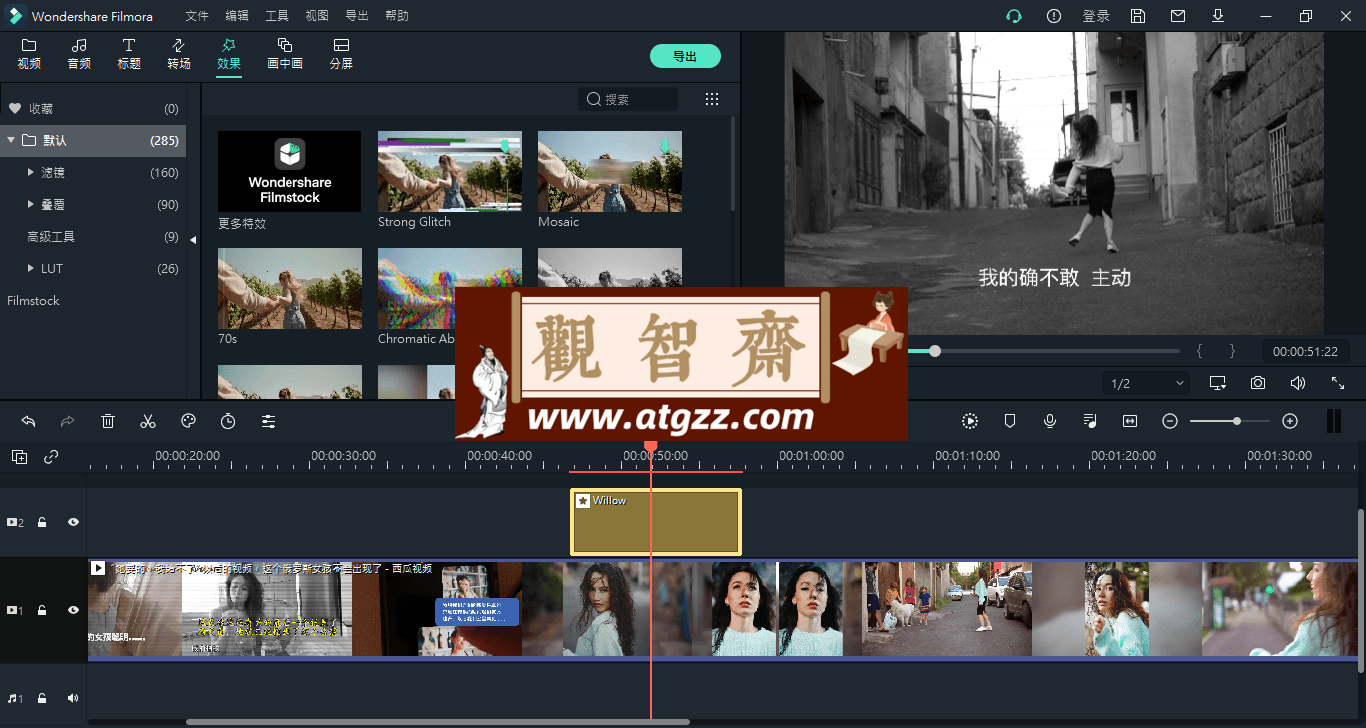Take a snapshot with the camera icon
Viewport: 1366px width, 728px height.
[1258, 383]
